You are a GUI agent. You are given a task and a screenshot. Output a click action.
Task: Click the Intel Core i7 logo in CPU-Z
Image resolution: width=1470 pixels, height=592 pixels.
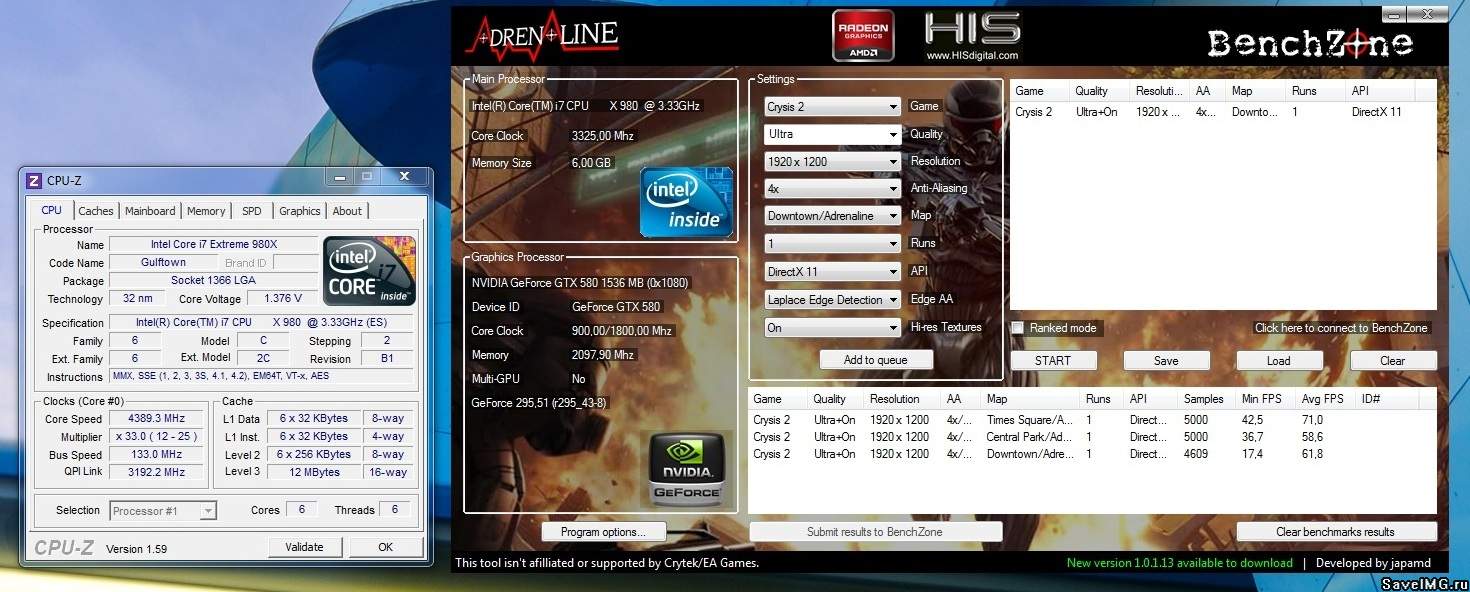[369, 271]
